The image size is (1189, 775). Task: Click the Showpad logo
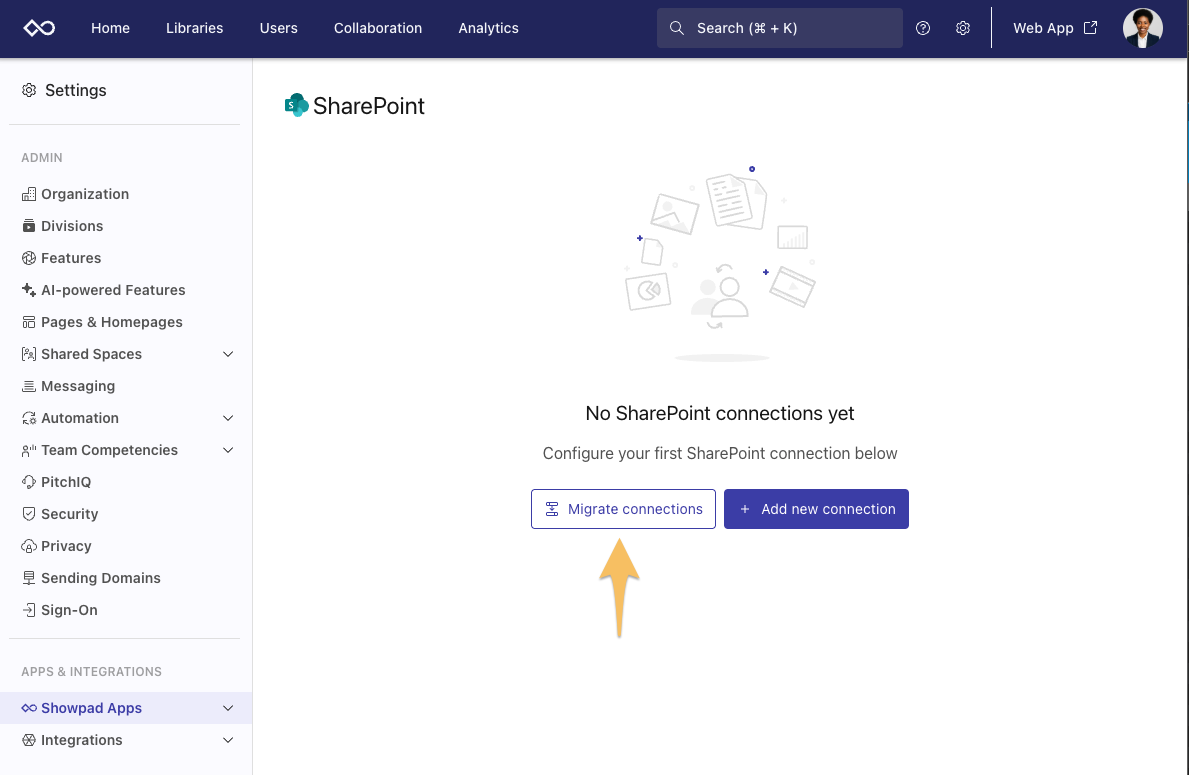coord(39,28)
